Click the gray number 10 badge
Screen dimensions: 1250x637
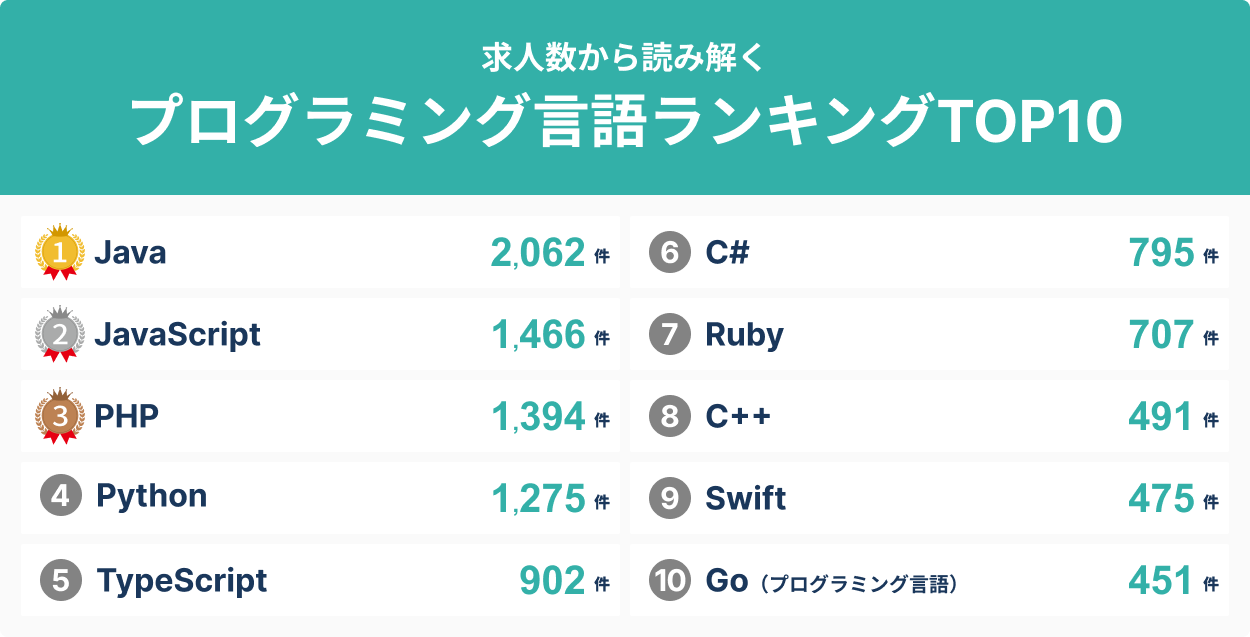(x=669, y=580)
